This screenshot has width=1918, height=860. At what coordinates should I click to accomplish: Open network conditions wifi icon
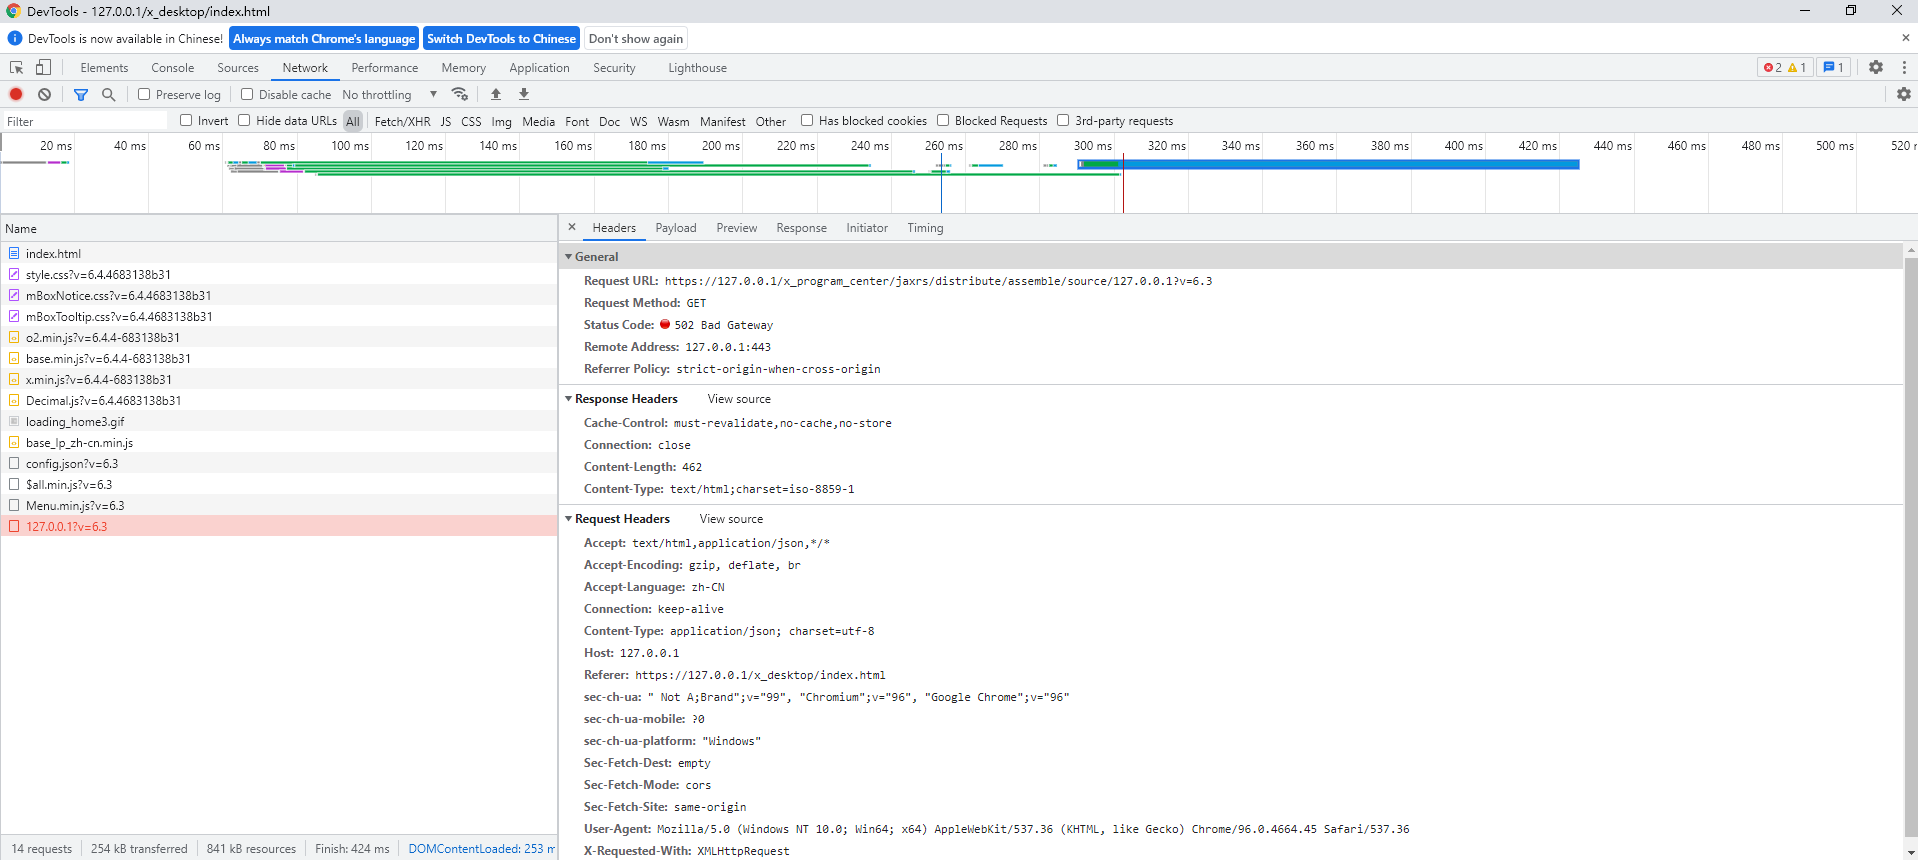pos(460,94)
